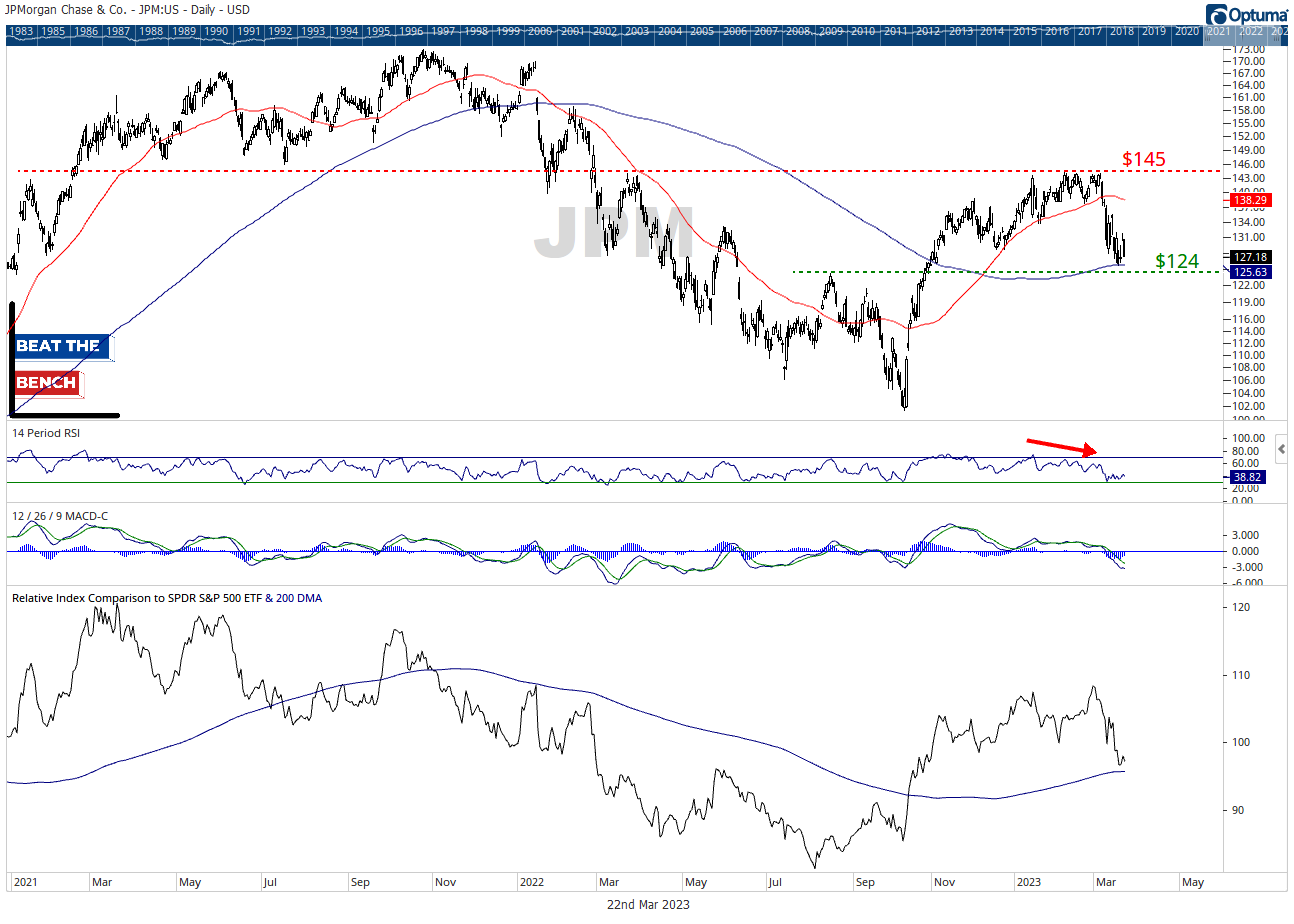The image size is (1294, 924).
Task: Click the 110 relative index scale value
Action: (x=1240, y=675)
